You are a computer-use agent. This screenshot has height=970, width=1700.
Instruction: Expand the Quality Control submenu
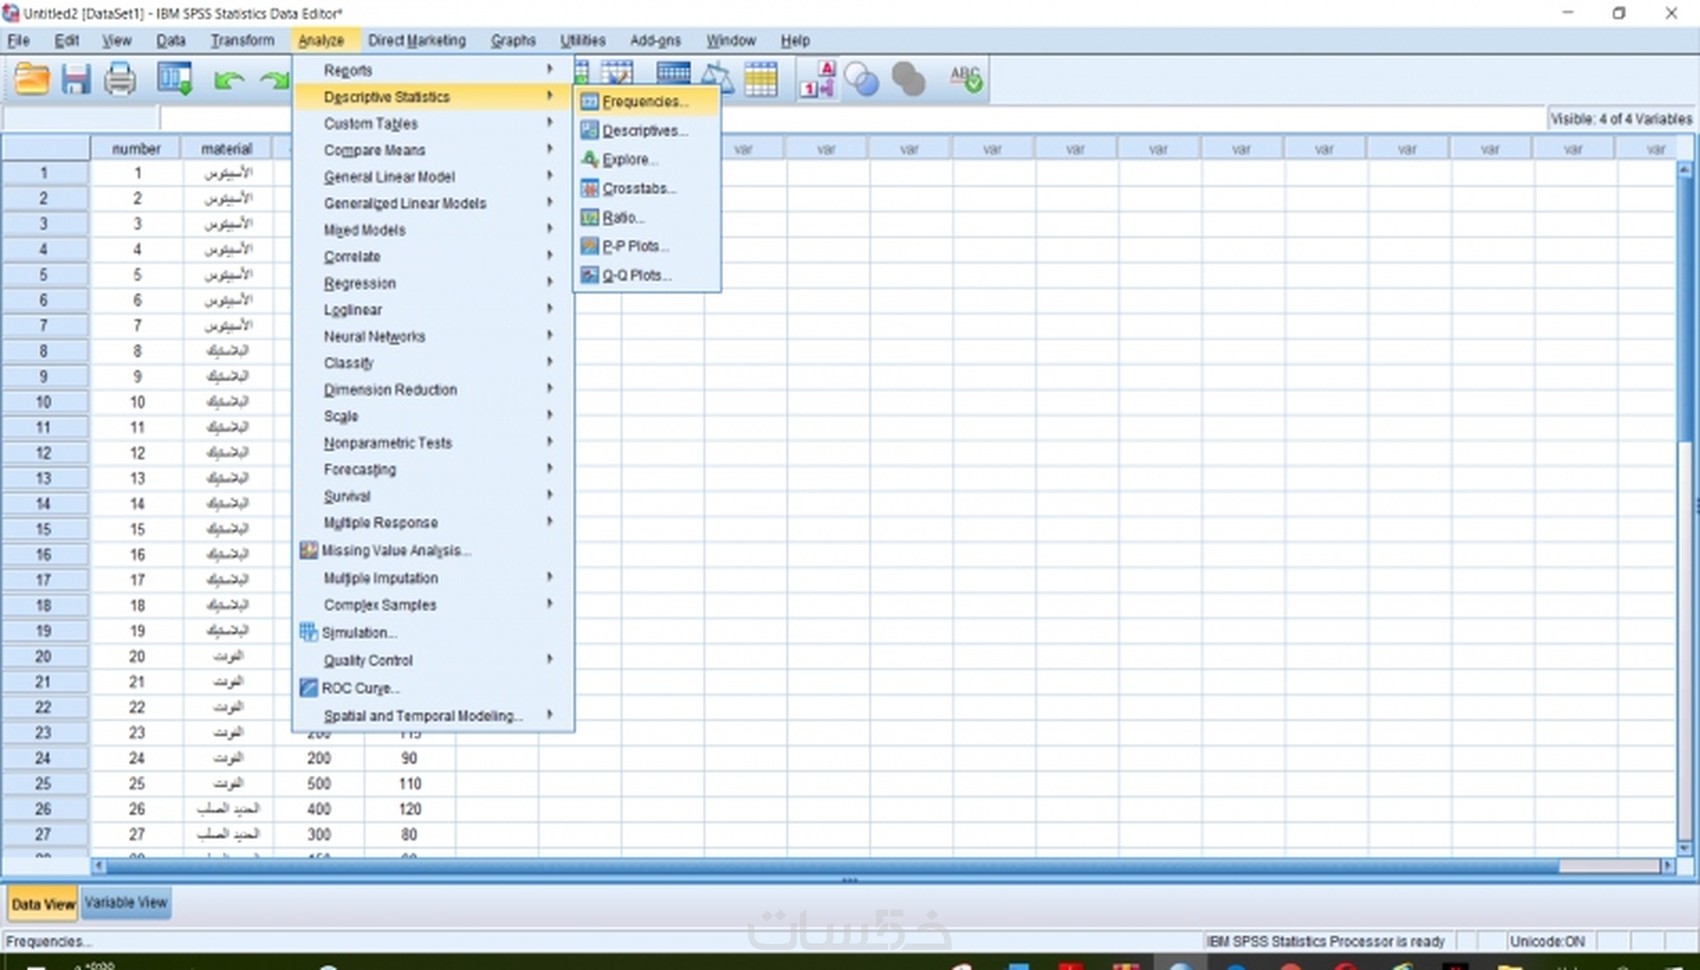tap(432, 661)
